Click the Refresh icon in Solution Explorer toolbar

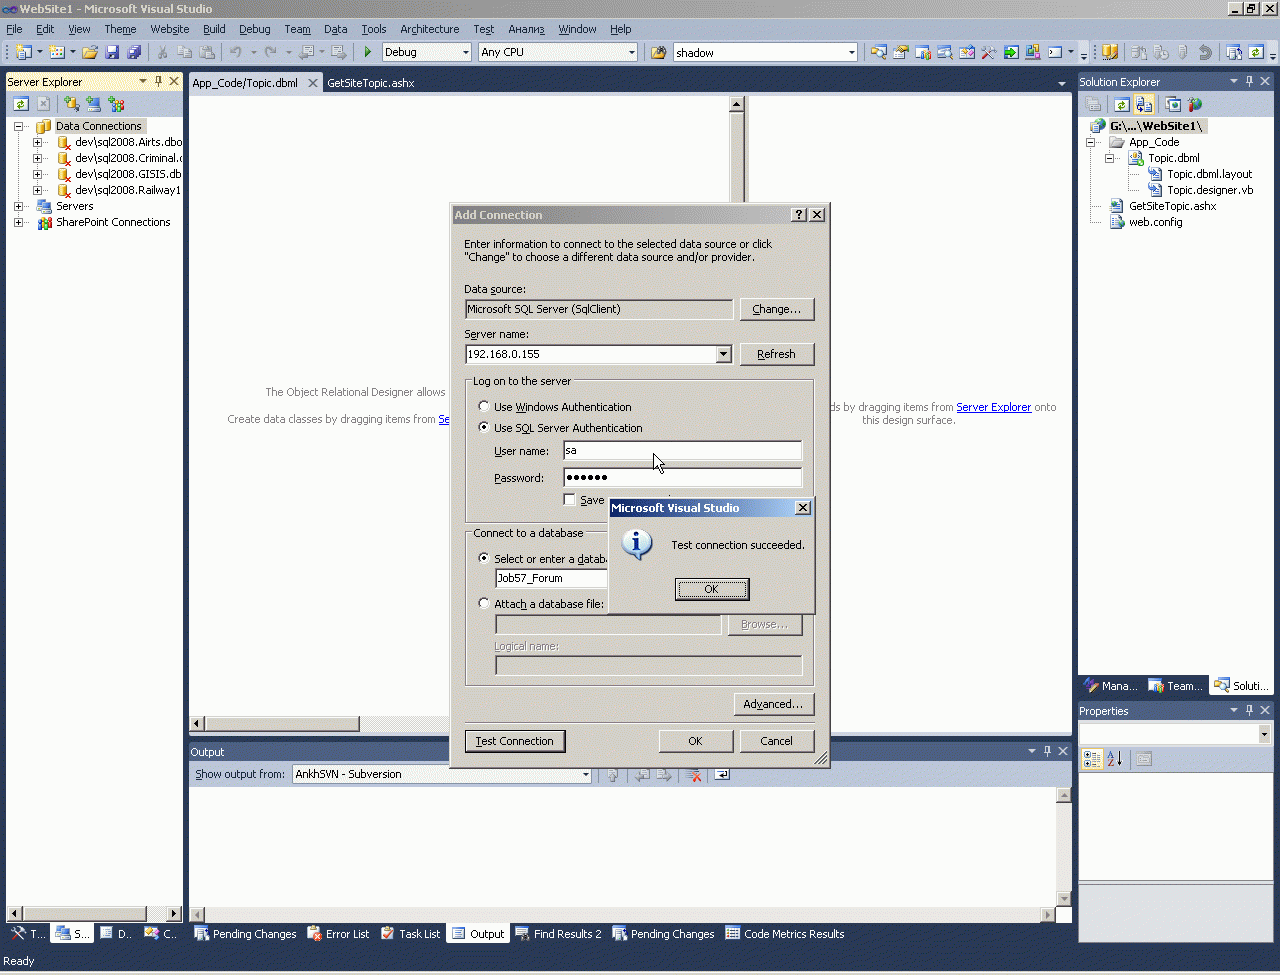(x=1122, y=104)
